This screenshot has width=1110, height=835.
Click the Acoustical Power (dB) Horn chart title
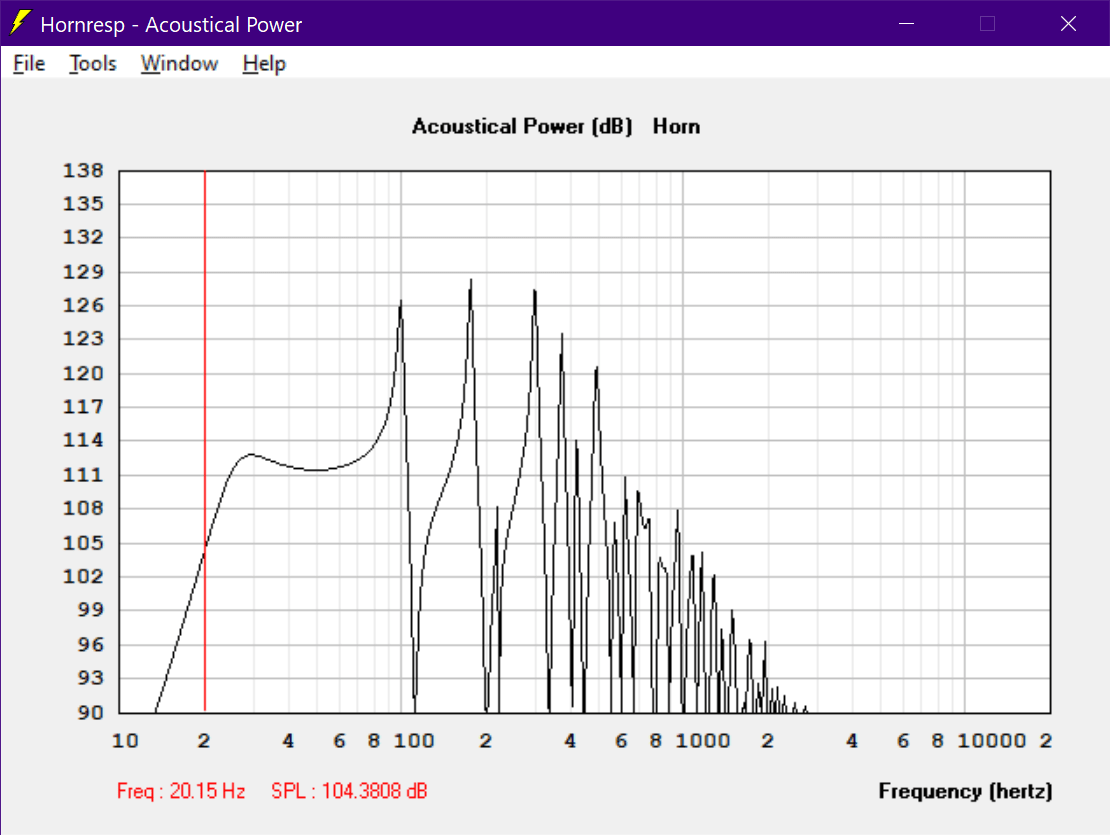click(x=556, y=127)
